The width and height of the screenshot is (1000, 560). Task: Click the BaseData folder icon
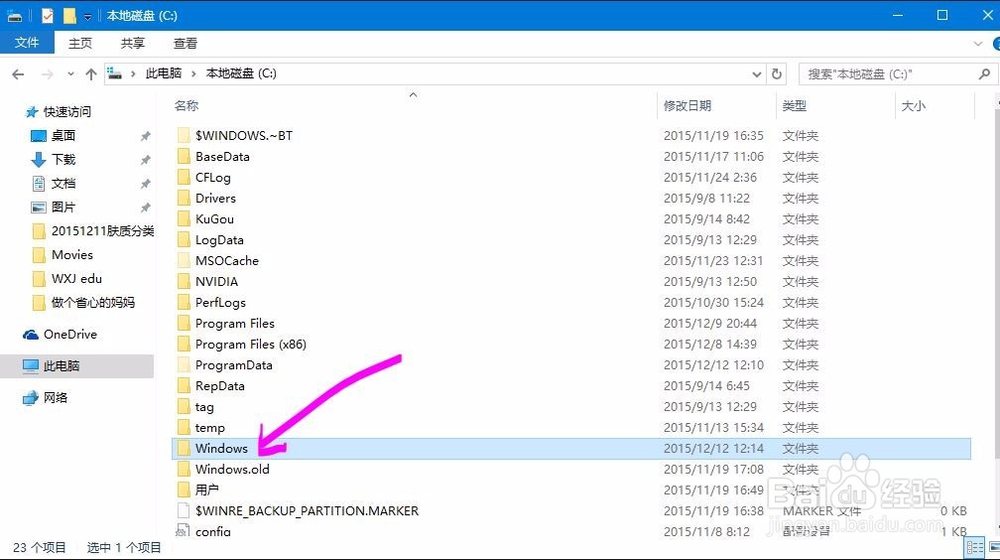[x=184, y=156]
